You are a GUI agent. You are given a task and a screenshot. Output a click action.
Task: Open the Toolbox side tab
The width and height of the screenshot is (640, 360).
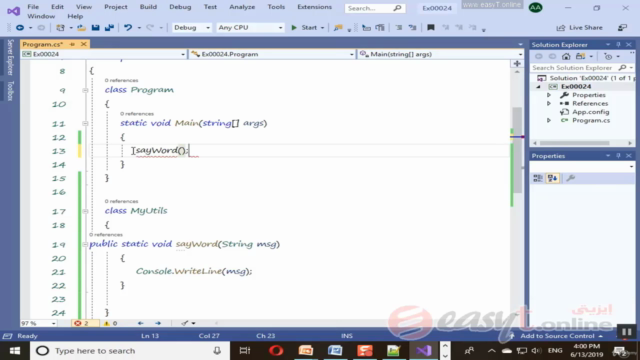[x=10, y=91]
